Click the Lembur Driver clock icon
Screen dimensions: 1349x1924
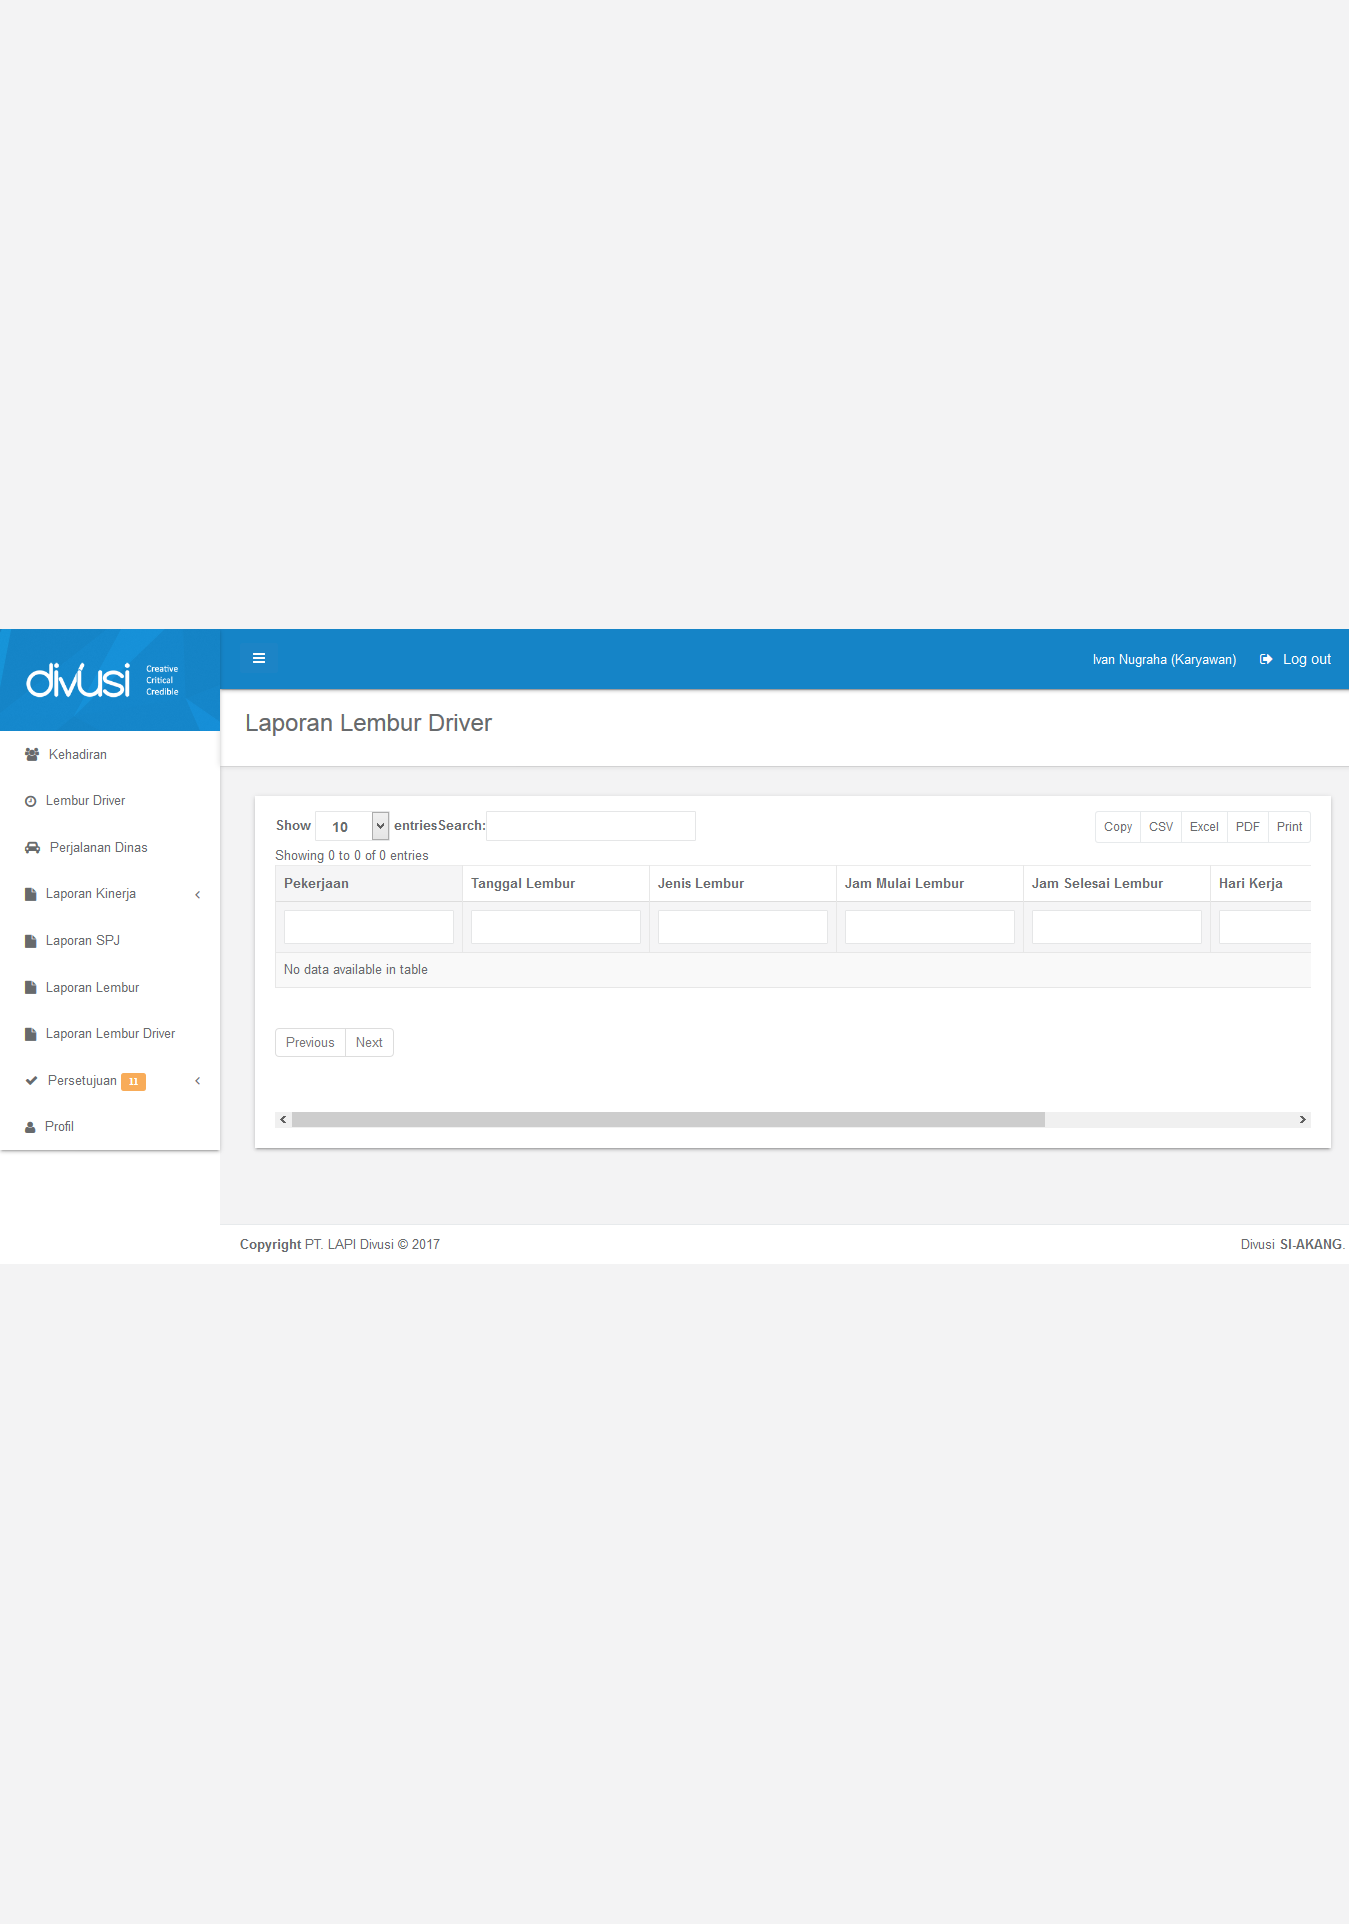31,801
